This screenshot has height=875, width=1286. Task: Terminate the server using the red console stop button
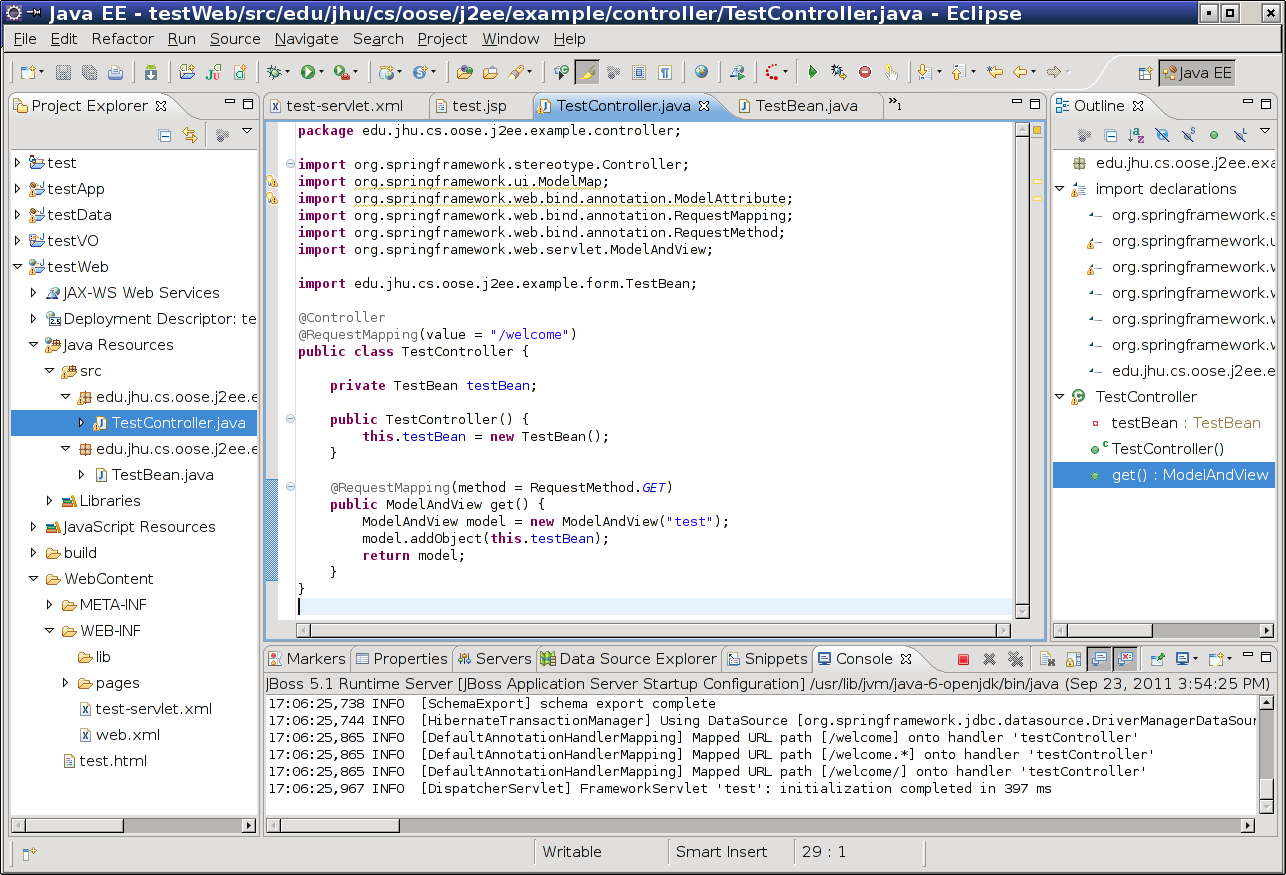(963, 659)
